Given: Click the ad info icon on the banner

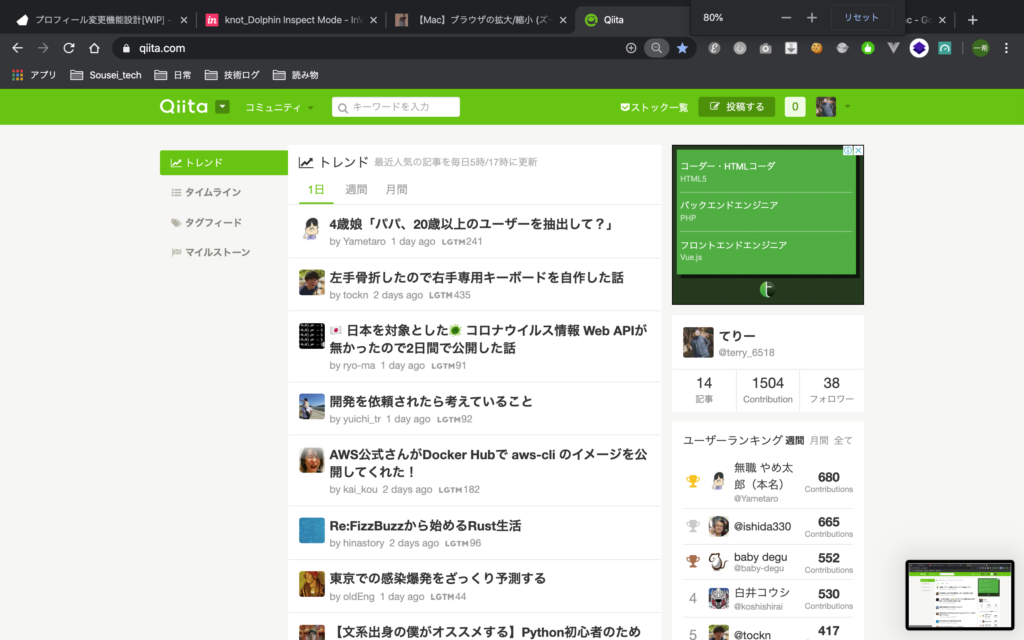Looking at the screenshot, I should [848, 150].
